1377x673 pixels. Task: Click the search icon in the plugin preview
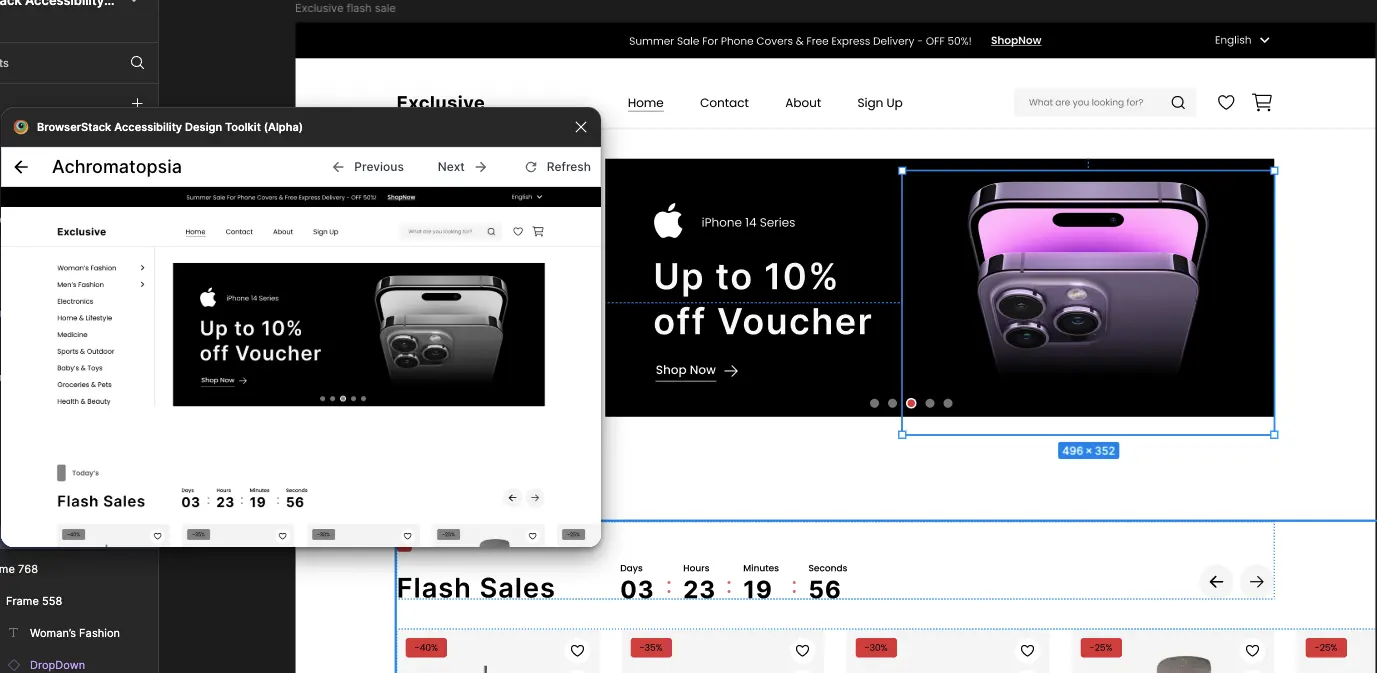point(491,231)
